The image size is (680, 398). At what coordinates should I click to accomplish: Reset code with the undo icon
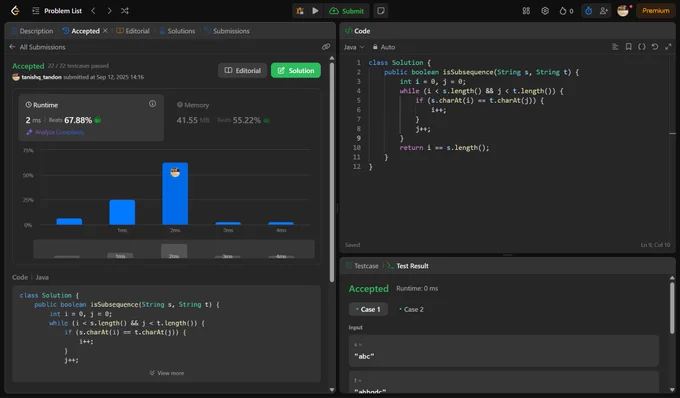[x=655, y=47]
